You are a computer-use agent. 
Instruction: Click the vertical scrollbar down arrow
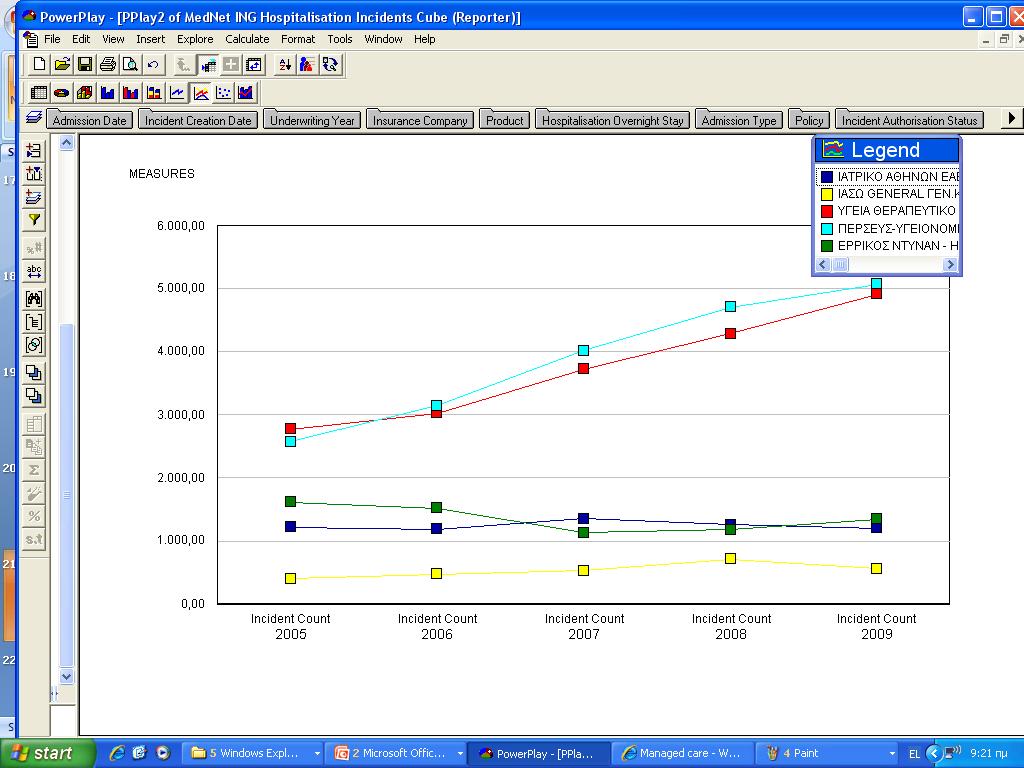[67, 676]
